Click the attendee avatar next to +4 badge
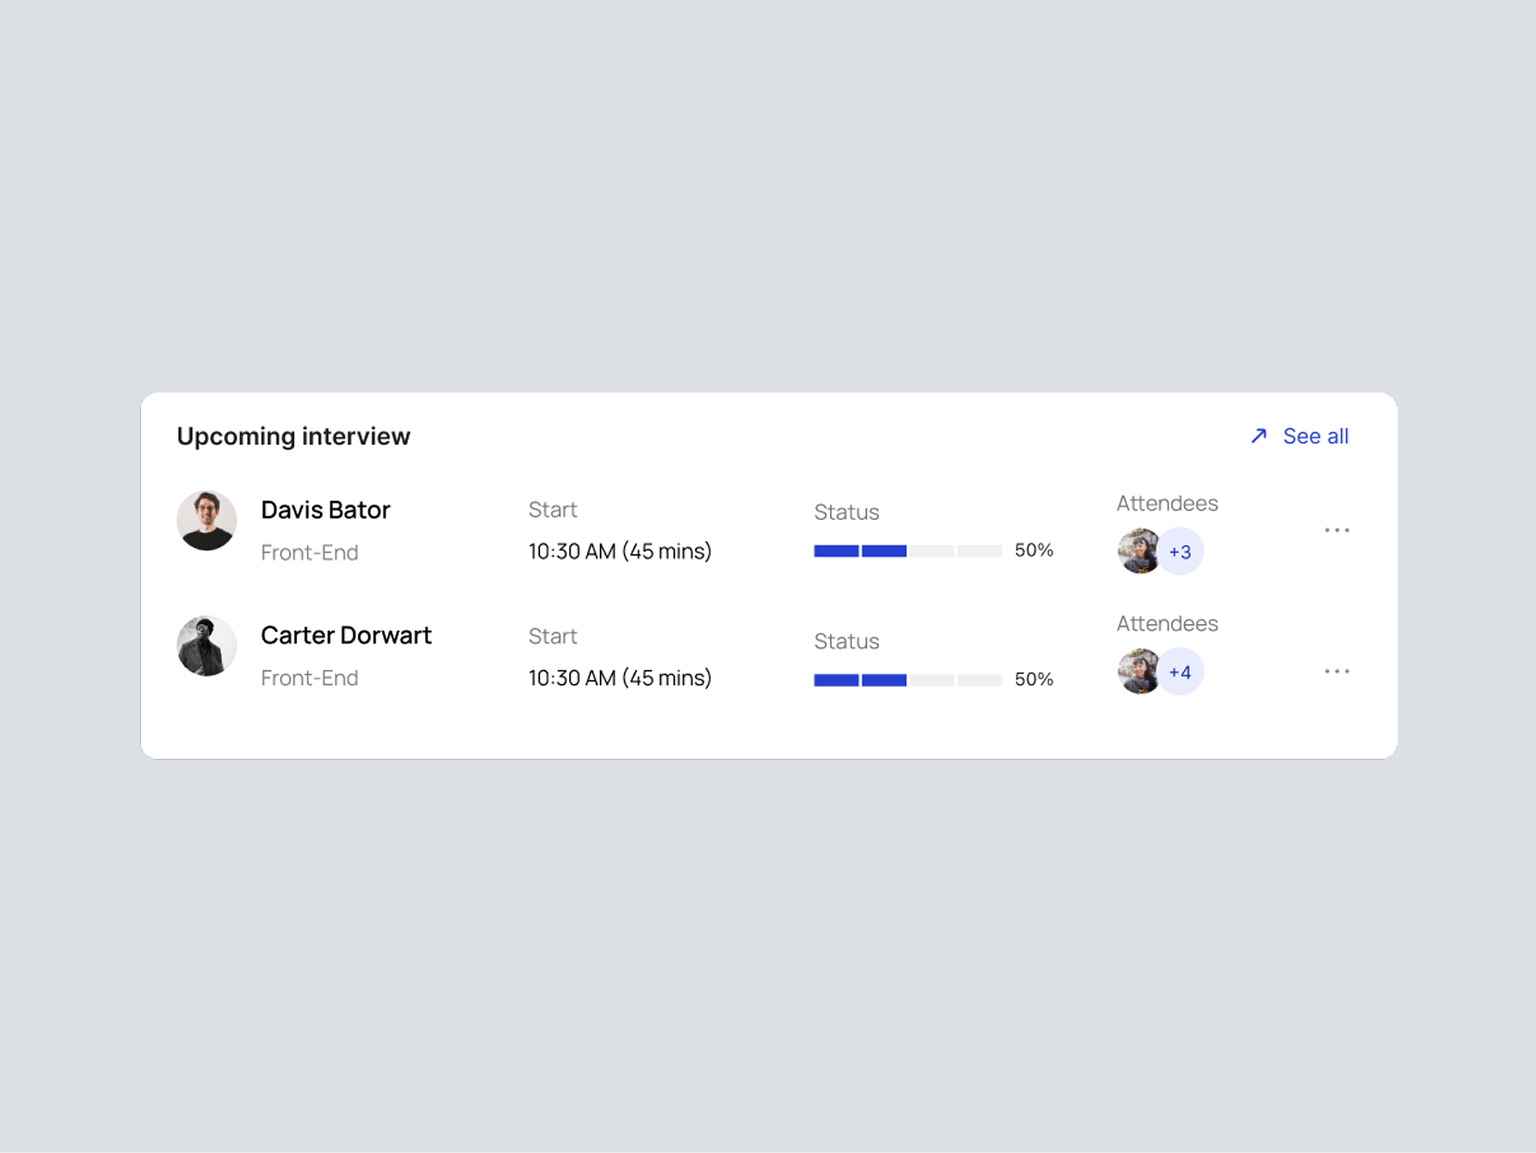1536x1153 pixels. [1138, 671]
